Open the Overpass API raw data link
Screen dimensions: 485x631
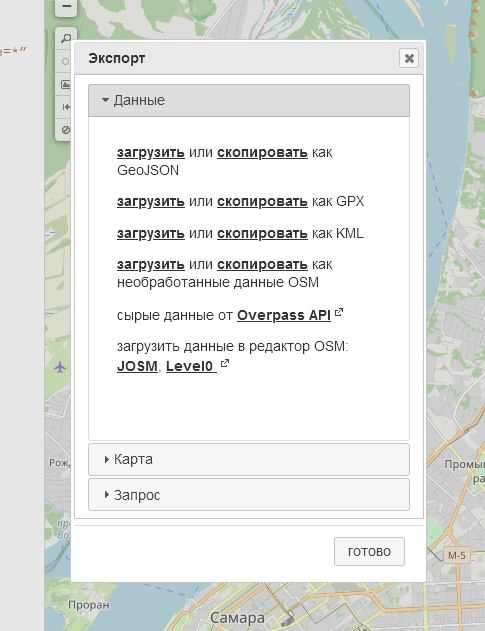coord(284,315)
